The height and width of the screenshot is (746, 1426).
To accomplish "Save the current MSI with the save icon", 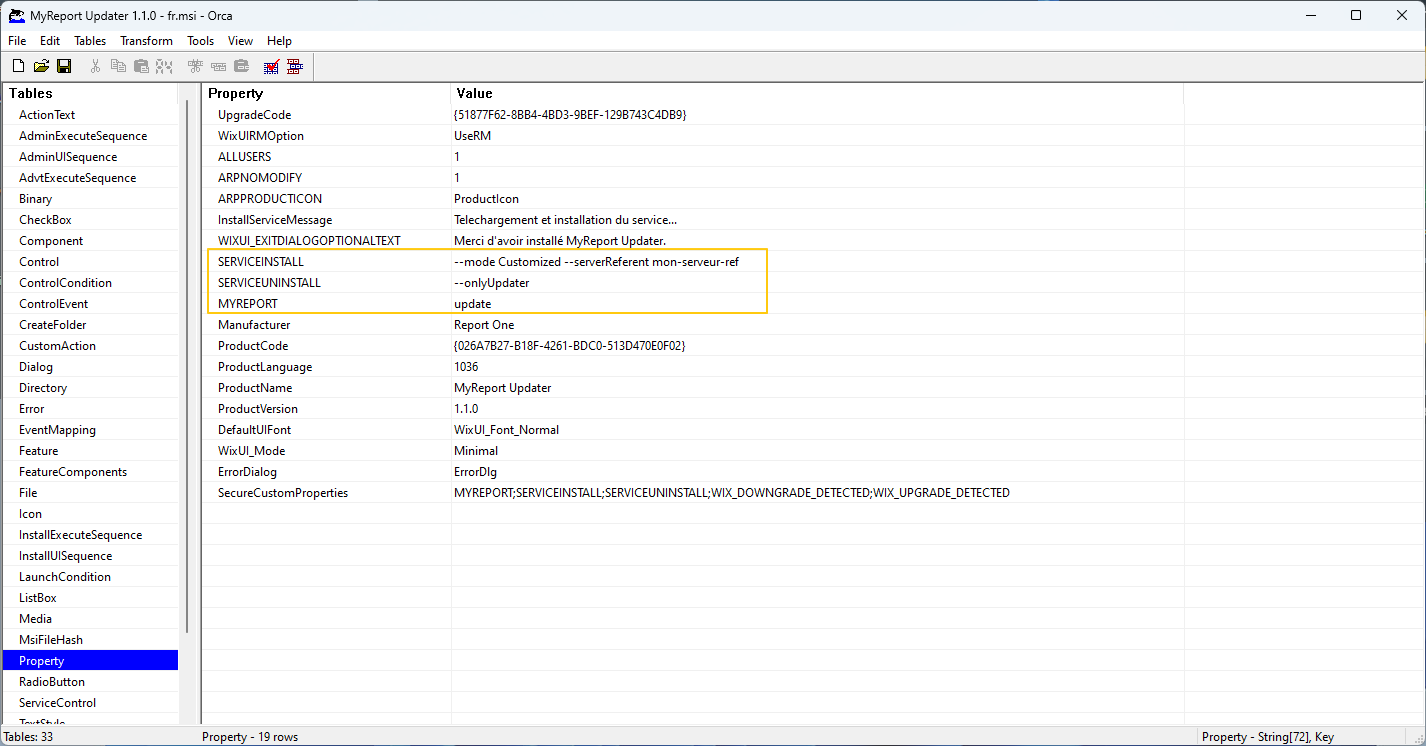I will tap(64, 65).
